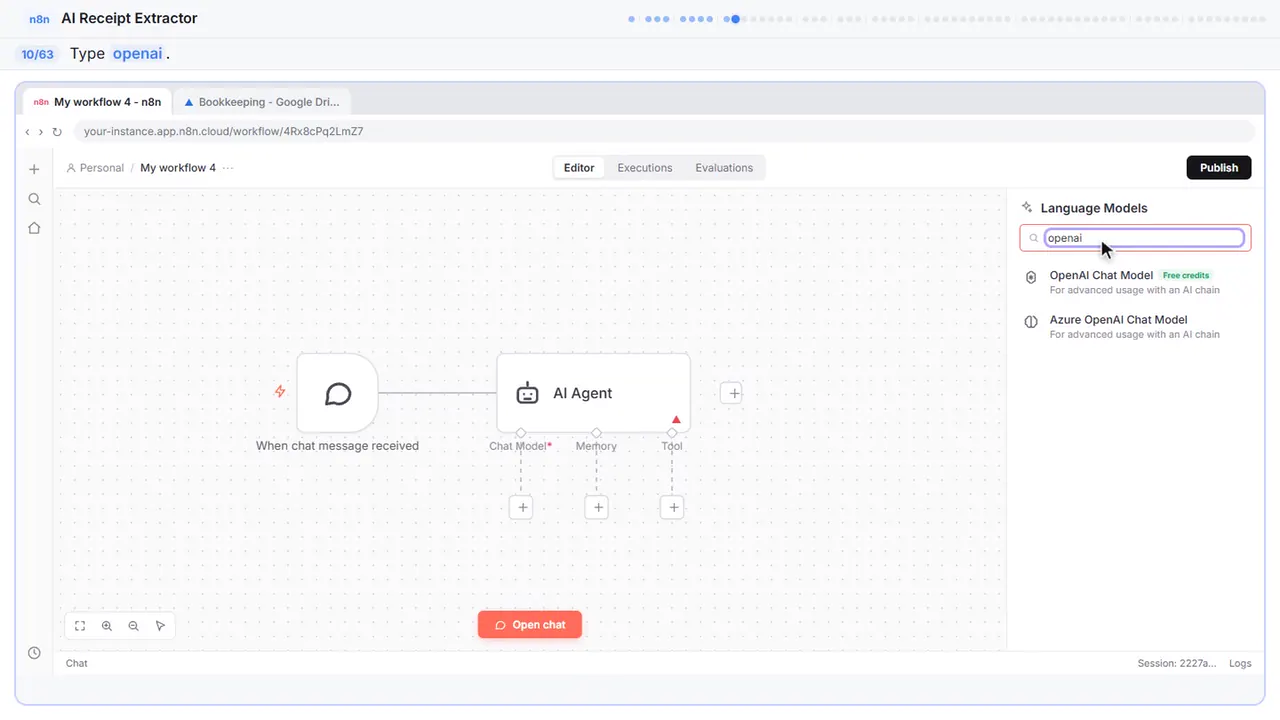Click the plus icon in left sidebar
The height and width of the screenshot is (720, 1280).
34,169
